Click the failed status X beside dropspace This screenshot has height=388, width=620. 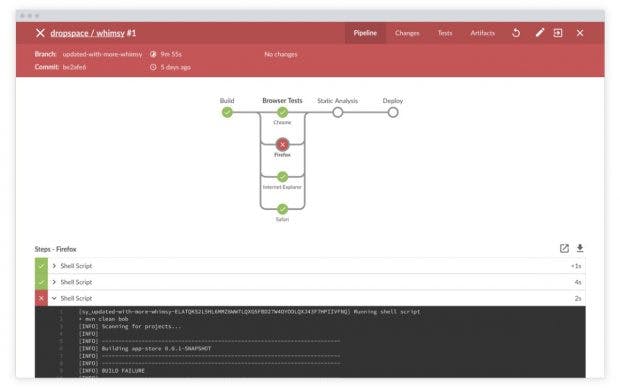point(40,33)
